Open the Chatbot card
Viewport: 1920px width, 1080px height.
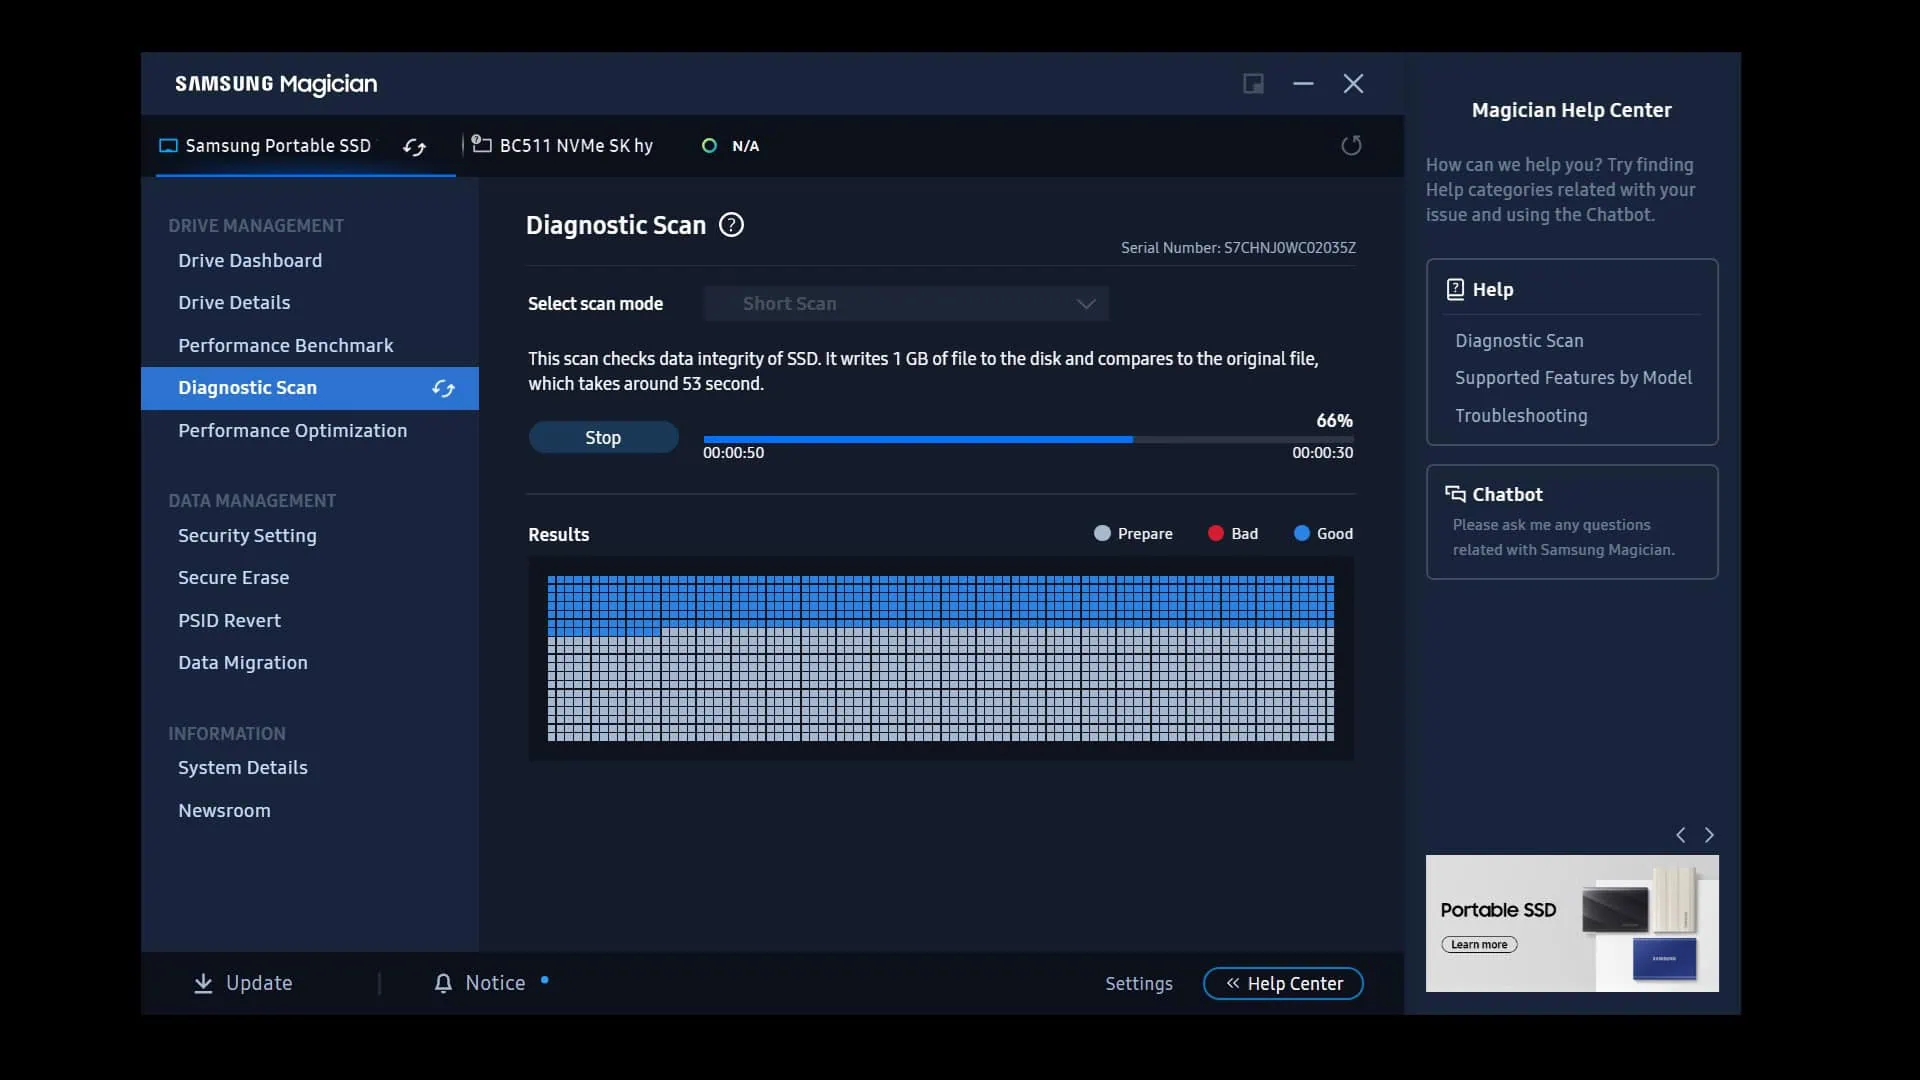tap(1572, 522)
